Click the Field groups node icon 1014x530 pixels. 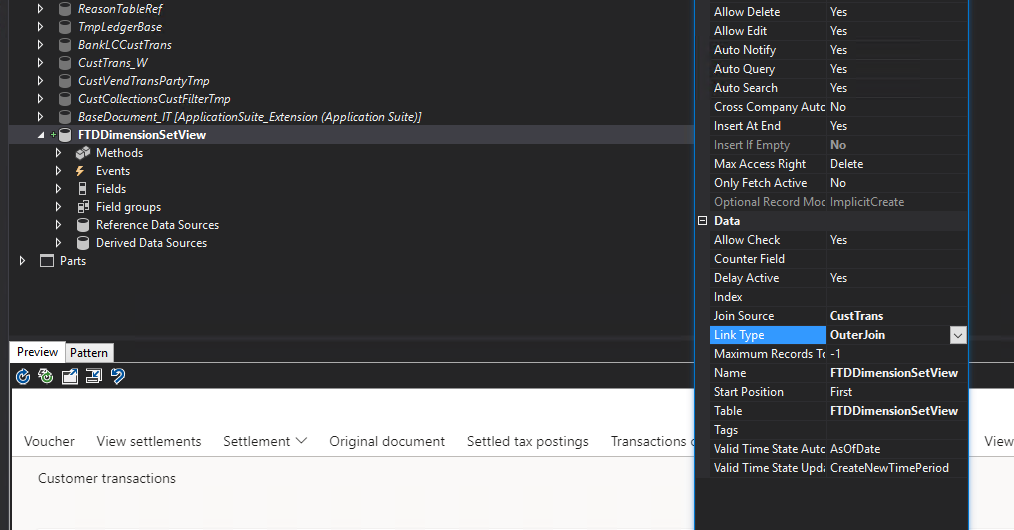click(x=83, y=207)
